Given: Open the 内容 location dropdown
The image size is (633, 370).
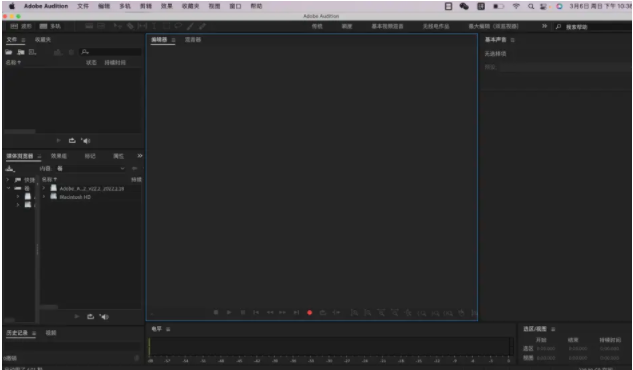Looking at the screenshot, I should (91, 168).
